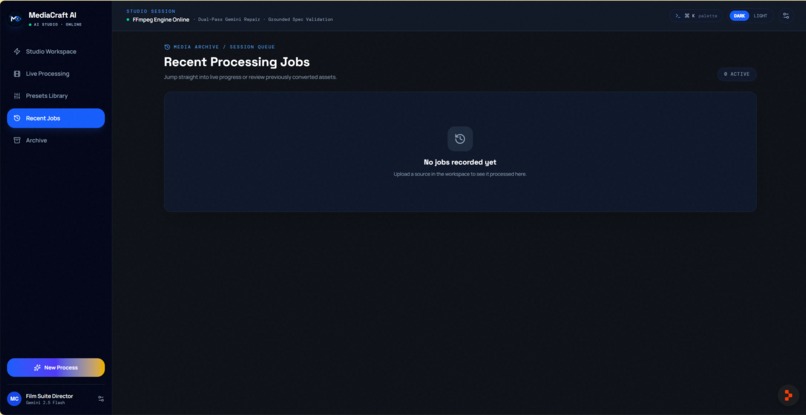The height and width of the screenshot is (415, 806).
Task: Open Studio Workspace from sidebar
Action: coord(56,51)
